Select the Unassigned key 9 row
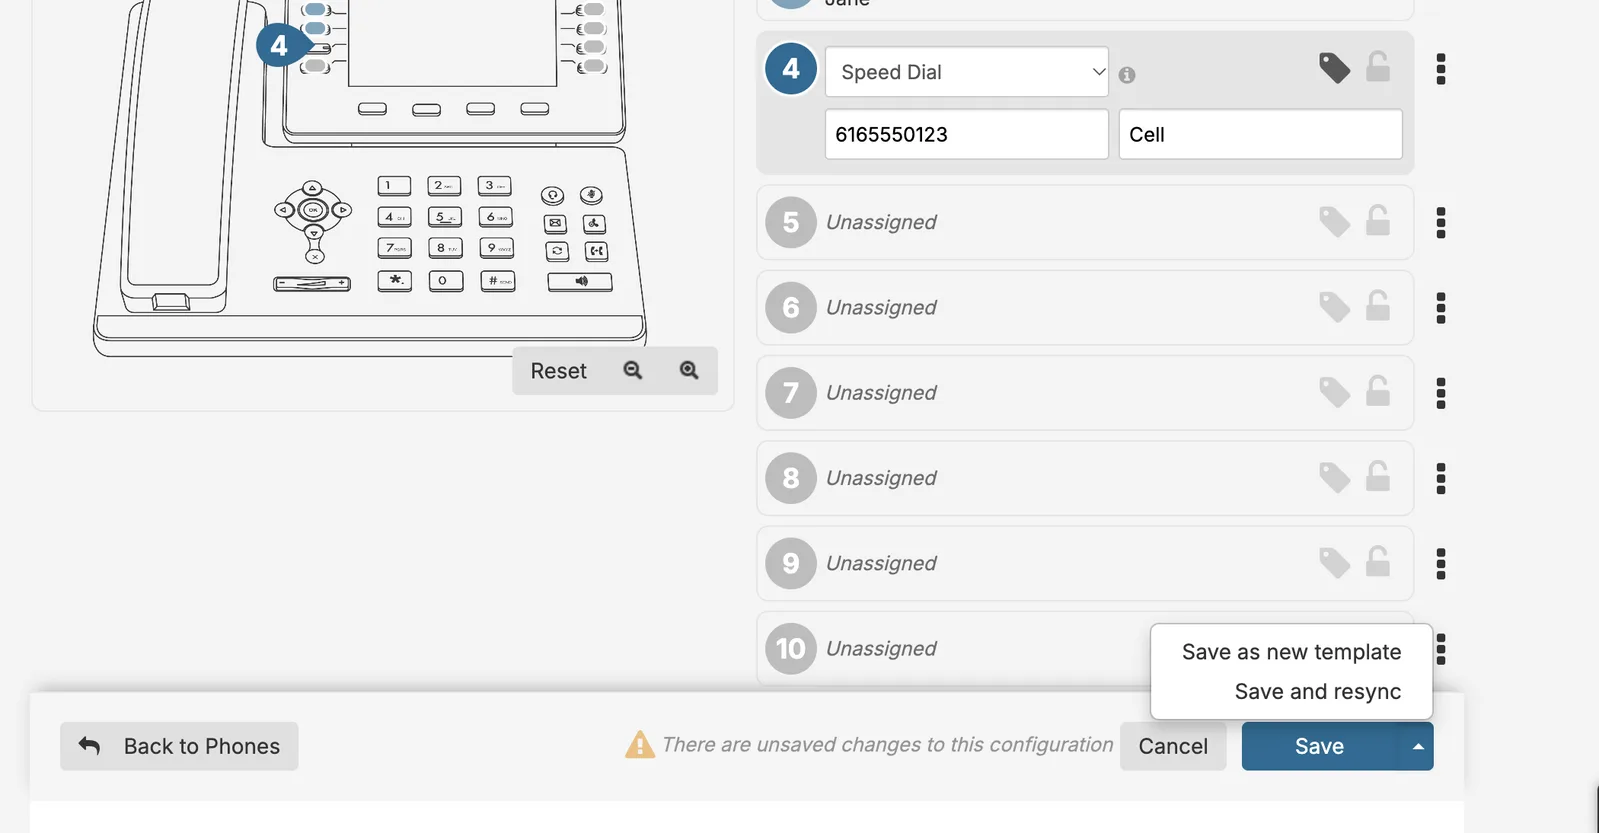This screenshot has height=833, width=1599. pyautogui.click(x=1085, y=563)
